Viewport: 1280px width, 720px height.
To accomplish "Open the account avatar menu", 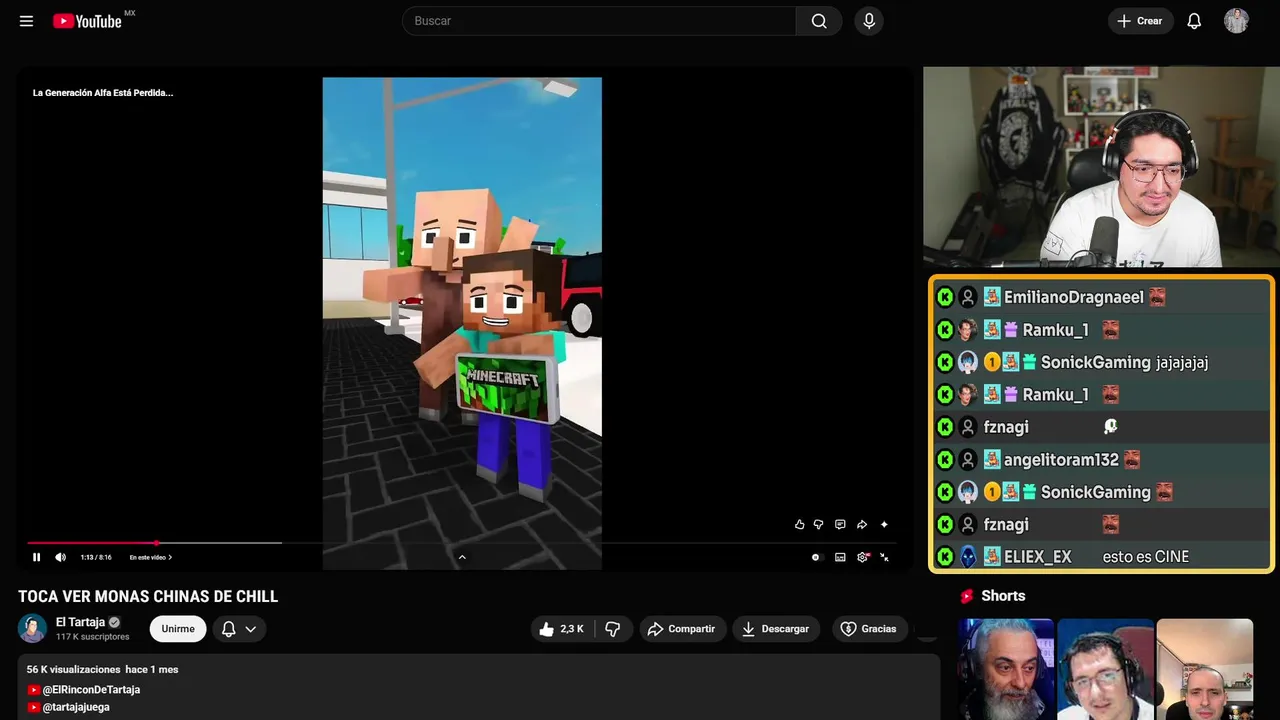I will tap(1236, 21).
